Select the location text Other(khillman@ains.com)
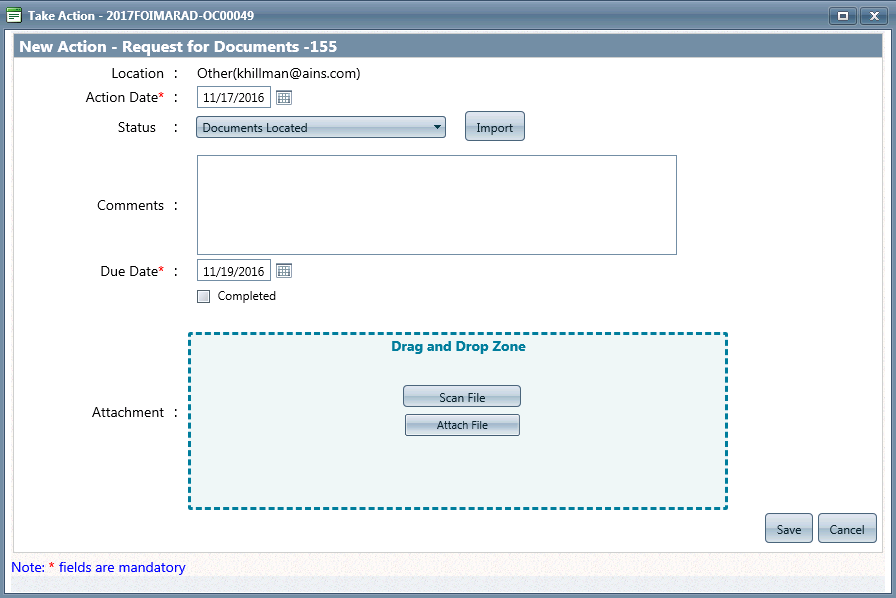The height and width of the screenshot is (598, 896). tap(279, 73)
